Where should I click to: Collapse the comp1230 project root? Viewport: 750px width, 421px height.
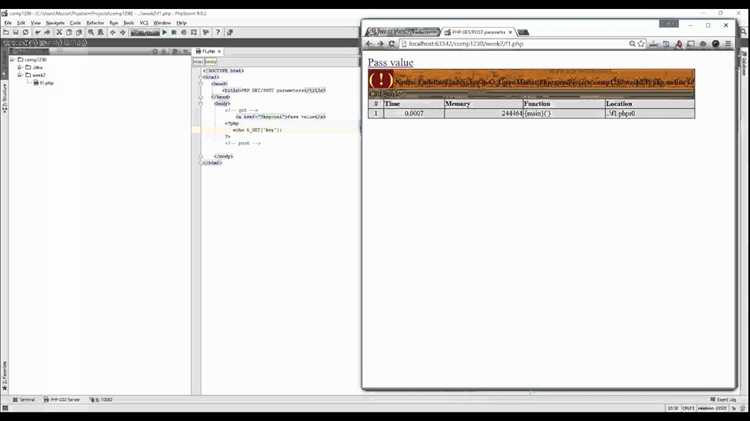click(x=13, y=60)
